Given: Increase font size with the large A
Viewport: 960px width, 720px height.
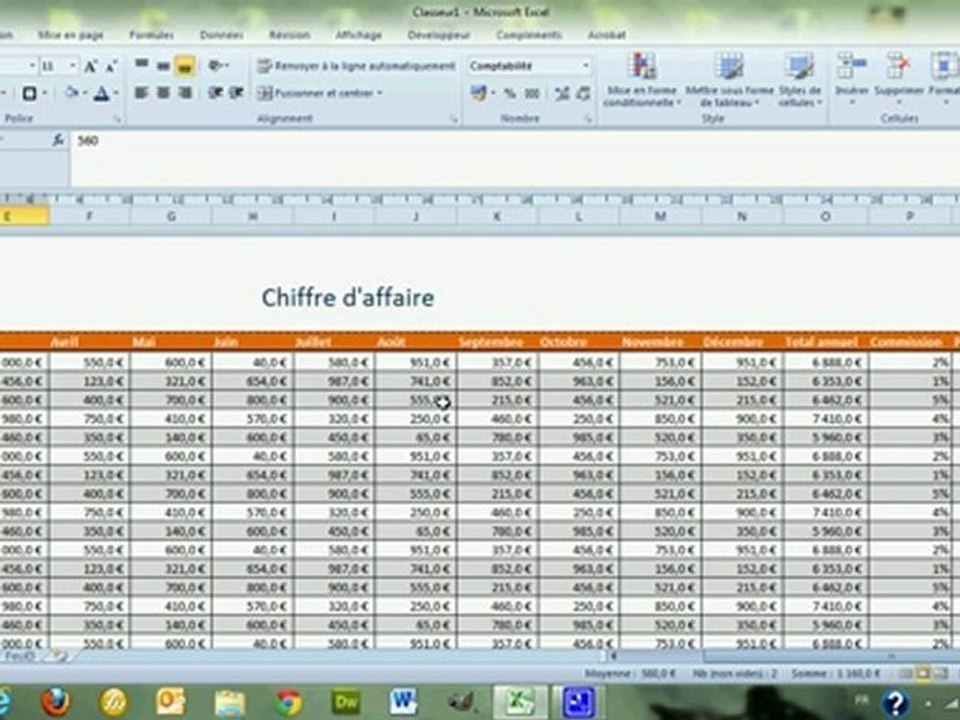Looking at the screenshot, I should [x=90, y=66].
